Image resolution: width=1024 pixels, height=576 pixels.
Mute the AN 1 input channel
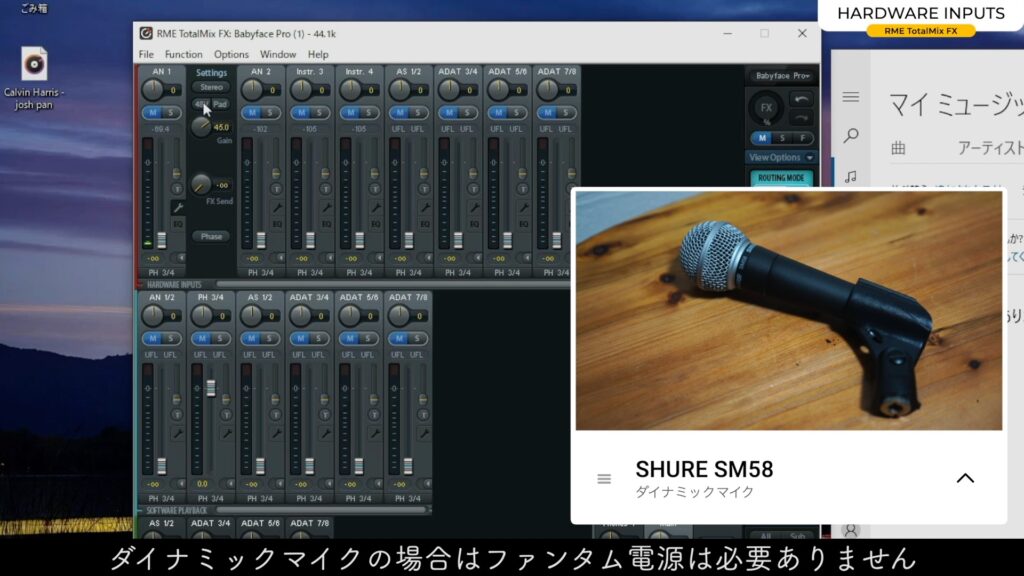pyautogui.click(x=153, y=112)
